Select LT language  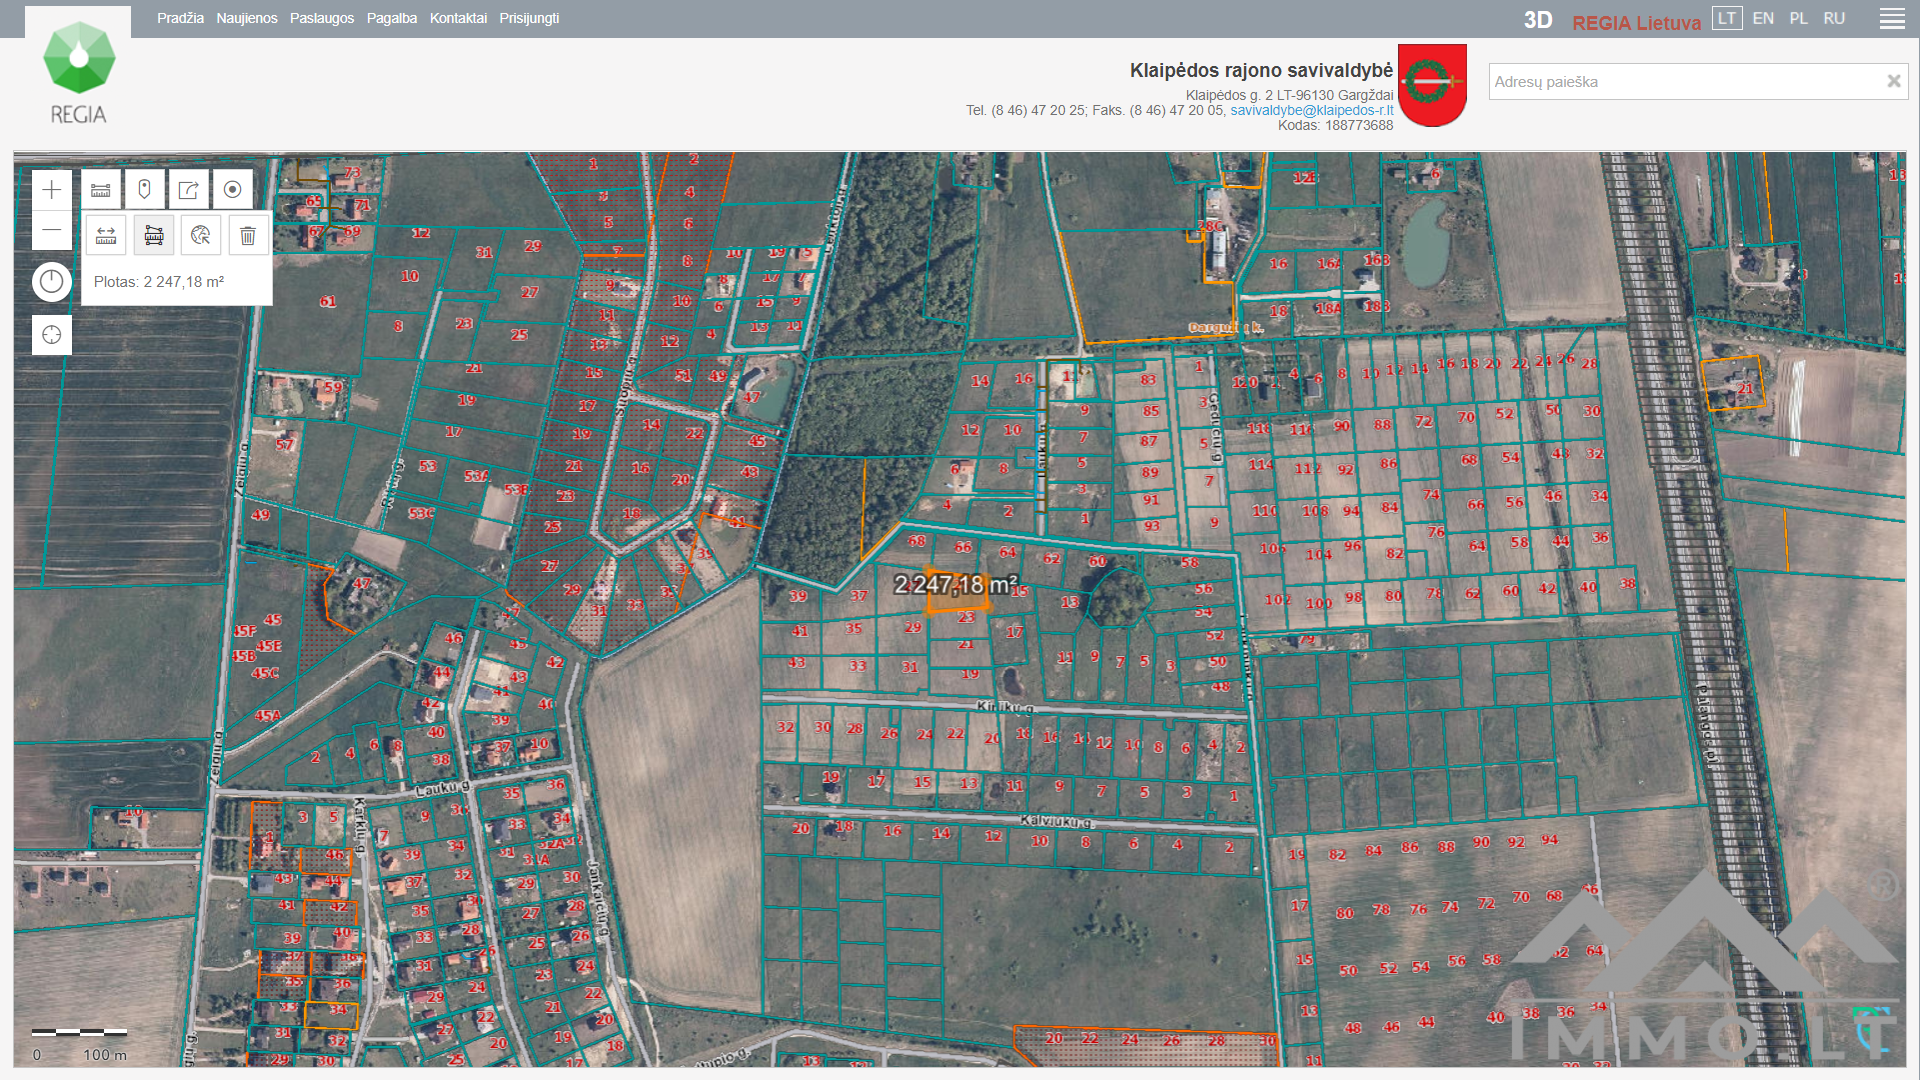pyautogui.click(x=1727, y=18)
